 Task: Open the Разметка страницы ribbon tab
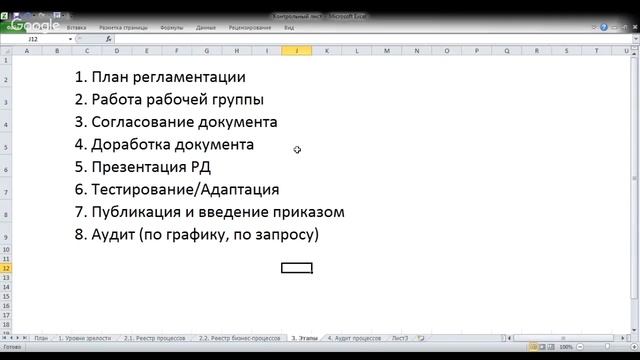pos(124,28)
